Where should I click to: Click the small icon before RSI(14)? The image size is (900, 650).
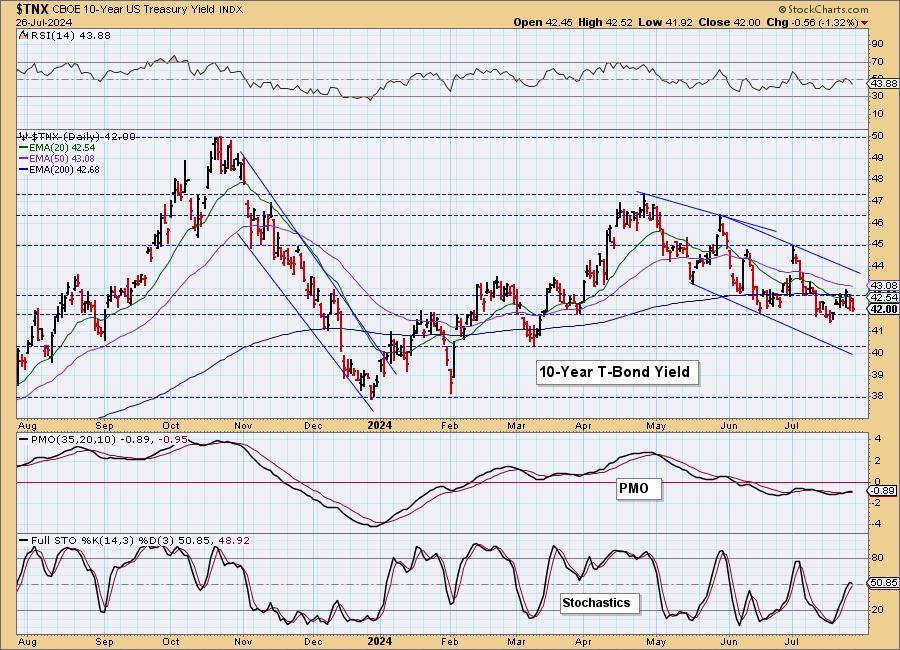tap(23, 36)
